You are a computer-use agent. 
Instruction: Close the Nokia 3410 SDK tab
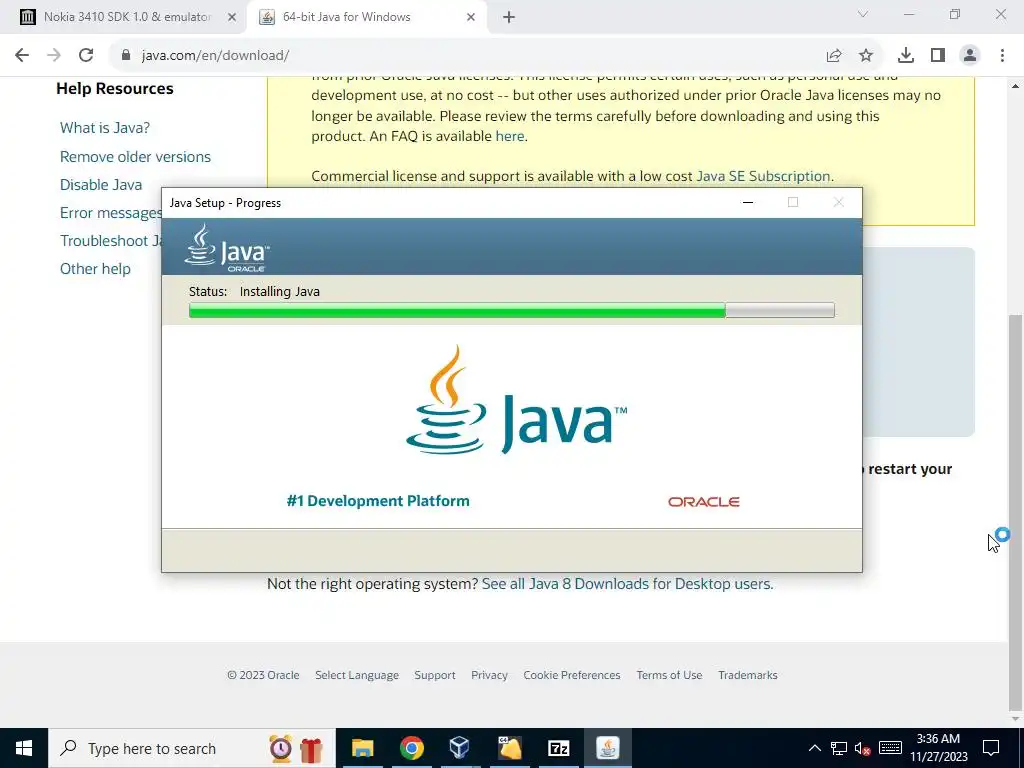(232, 18)
